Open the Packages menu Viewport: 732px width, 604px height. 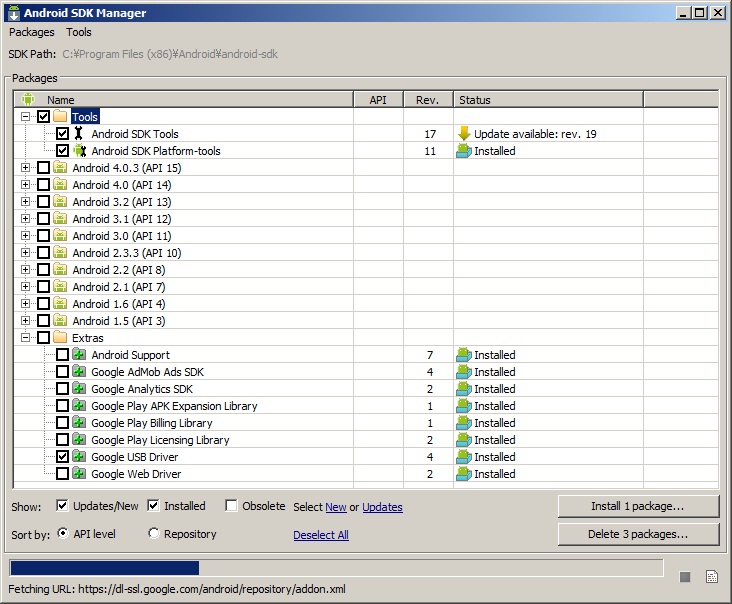coord(32,32)
